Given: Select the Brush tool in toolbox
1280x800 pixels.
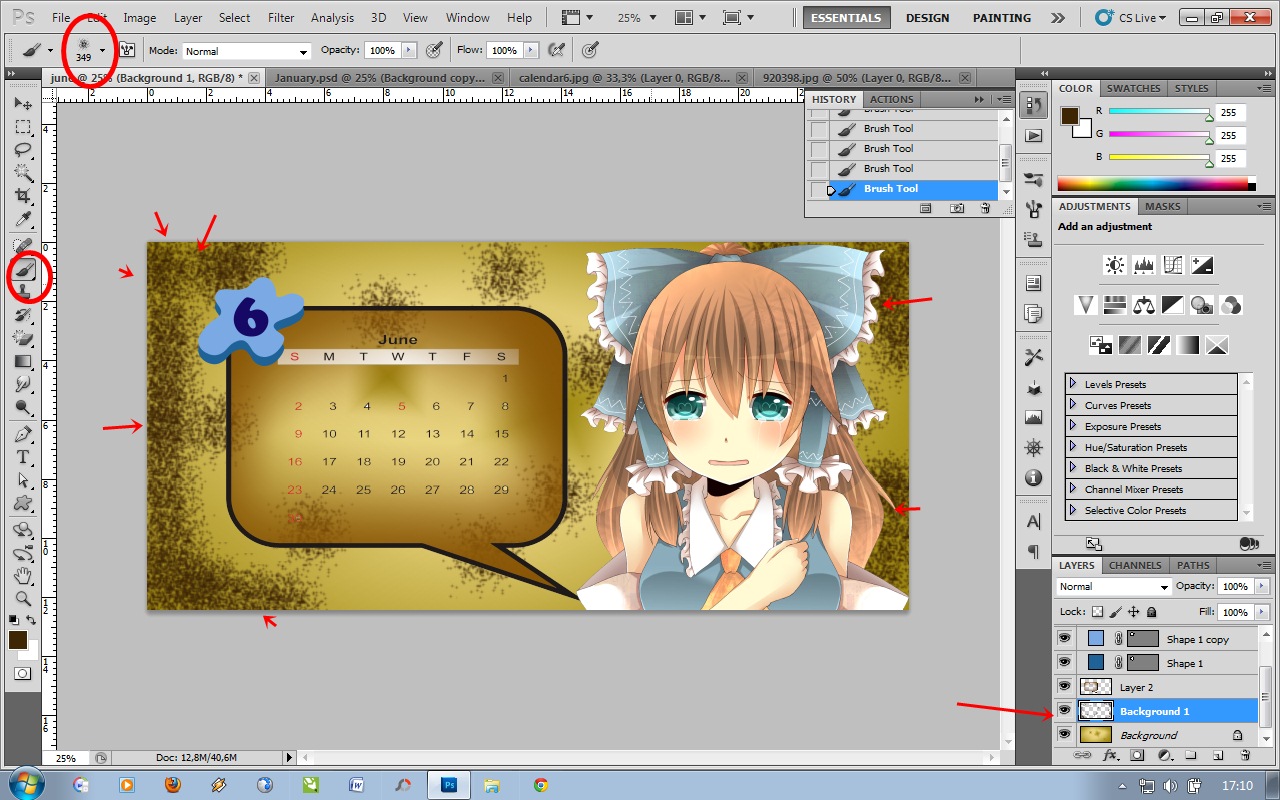Looking at the screenshot, I should 24,269.
